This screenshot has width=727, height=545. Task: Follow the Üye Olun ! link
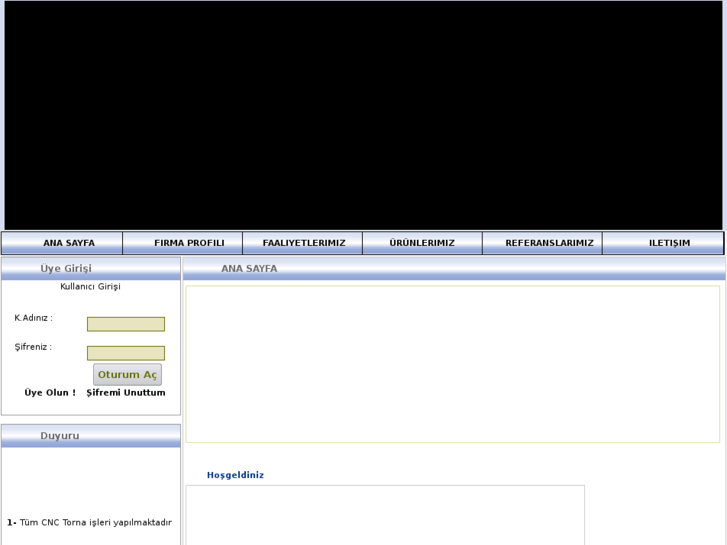(50, 393)
